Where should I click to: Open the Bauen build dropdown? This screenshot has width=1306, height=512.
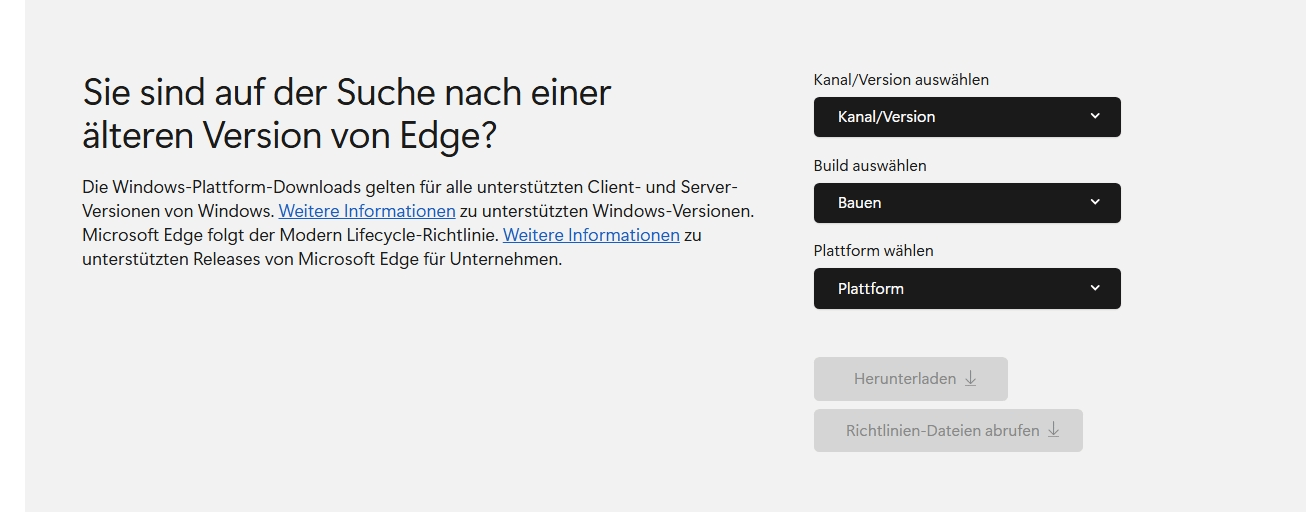tap(967, 203)
